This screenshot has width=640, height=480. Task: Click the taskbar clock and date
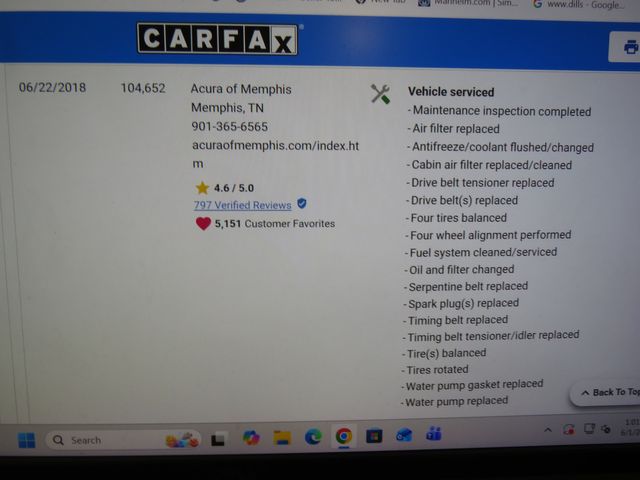coord(630,427)
